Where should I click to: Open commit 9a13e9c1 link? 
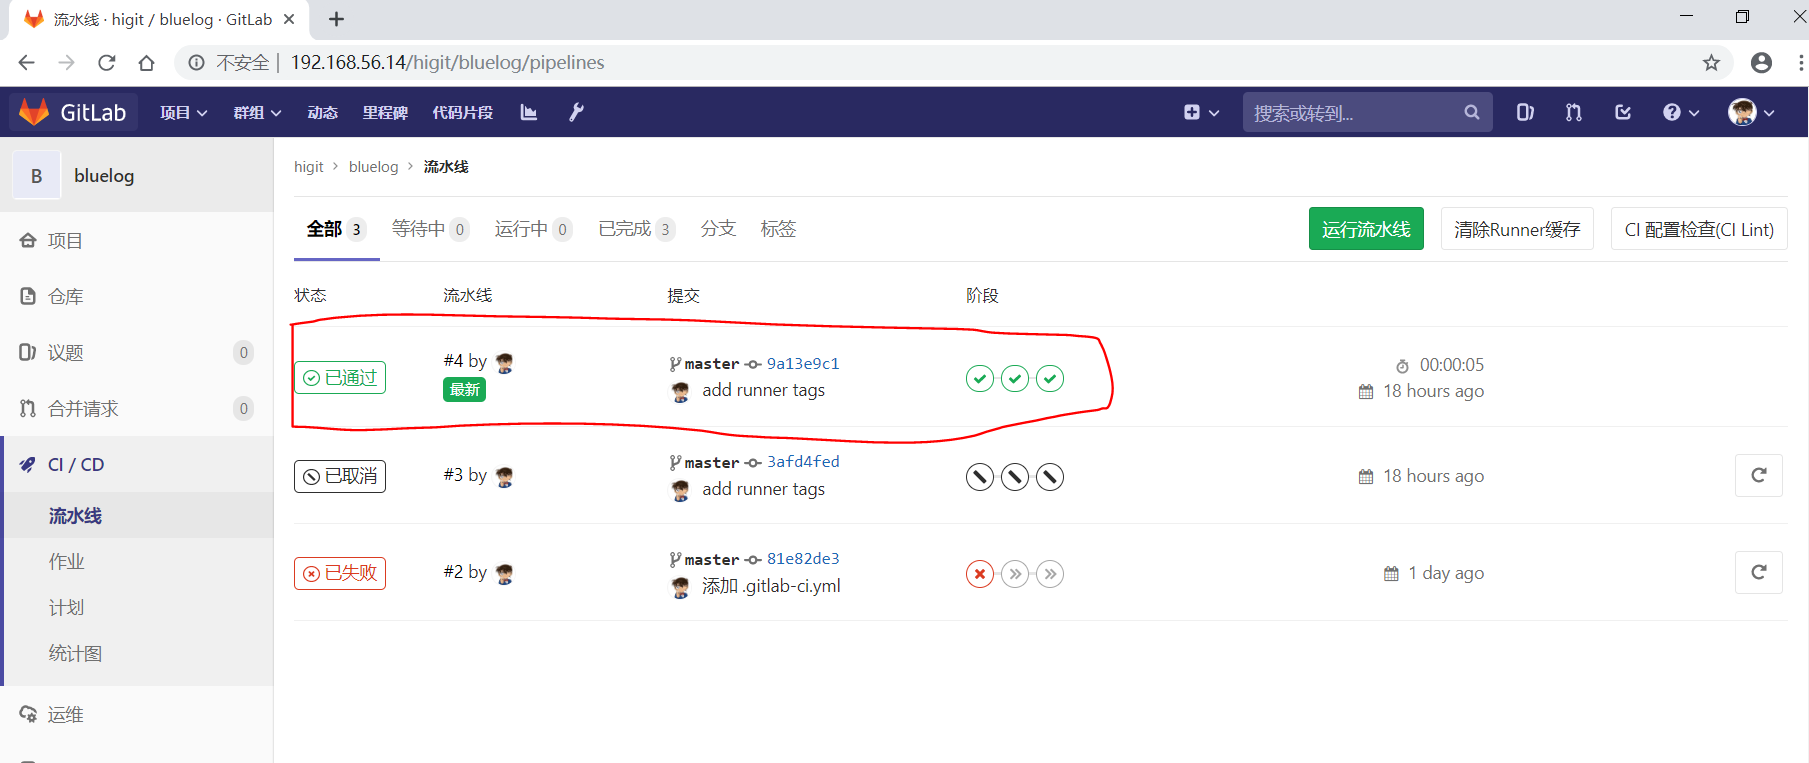803,363
